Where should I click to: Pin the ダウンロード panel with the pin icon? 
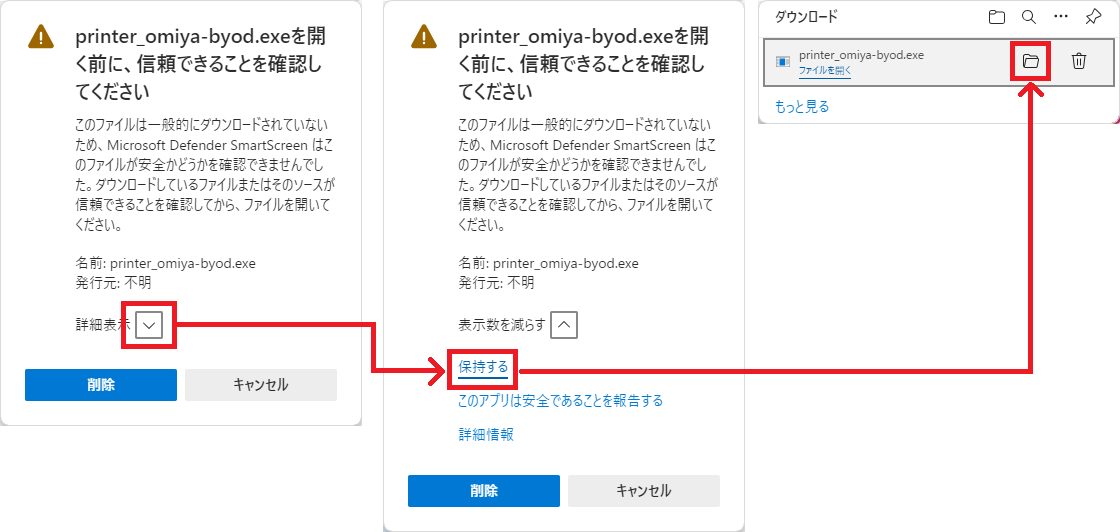point(1093,17)
